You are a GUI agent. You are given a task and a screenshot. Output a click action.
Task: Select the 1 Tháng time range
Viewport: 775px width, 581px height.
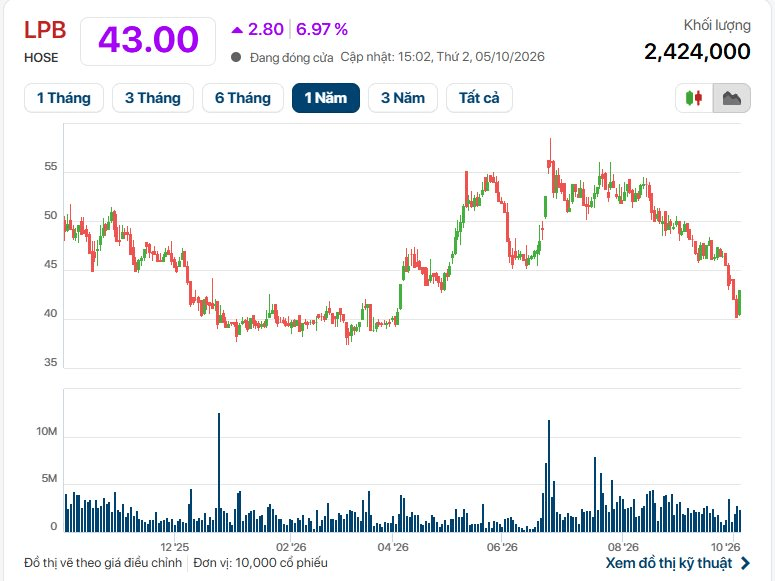pyautogui.click(x=64, y=98)
